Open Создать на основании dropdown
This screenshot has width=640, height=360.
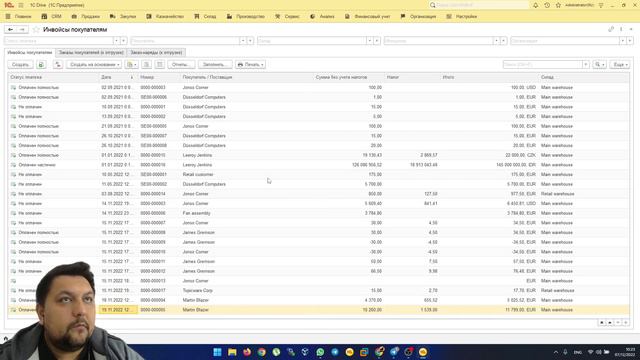(x=94, y=64)
